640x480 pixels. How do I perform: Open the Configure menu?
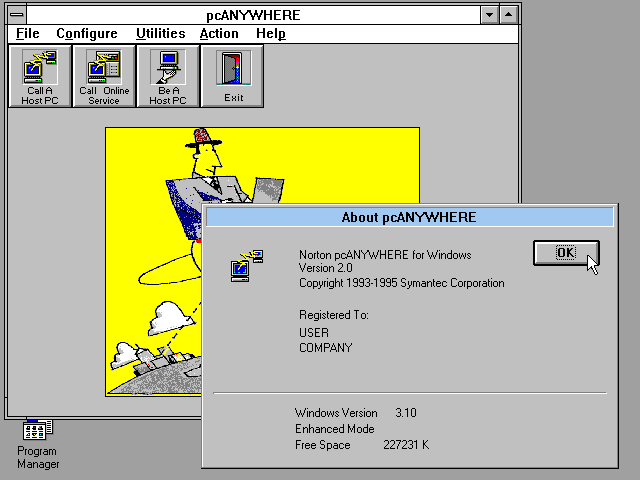point(87,33)
